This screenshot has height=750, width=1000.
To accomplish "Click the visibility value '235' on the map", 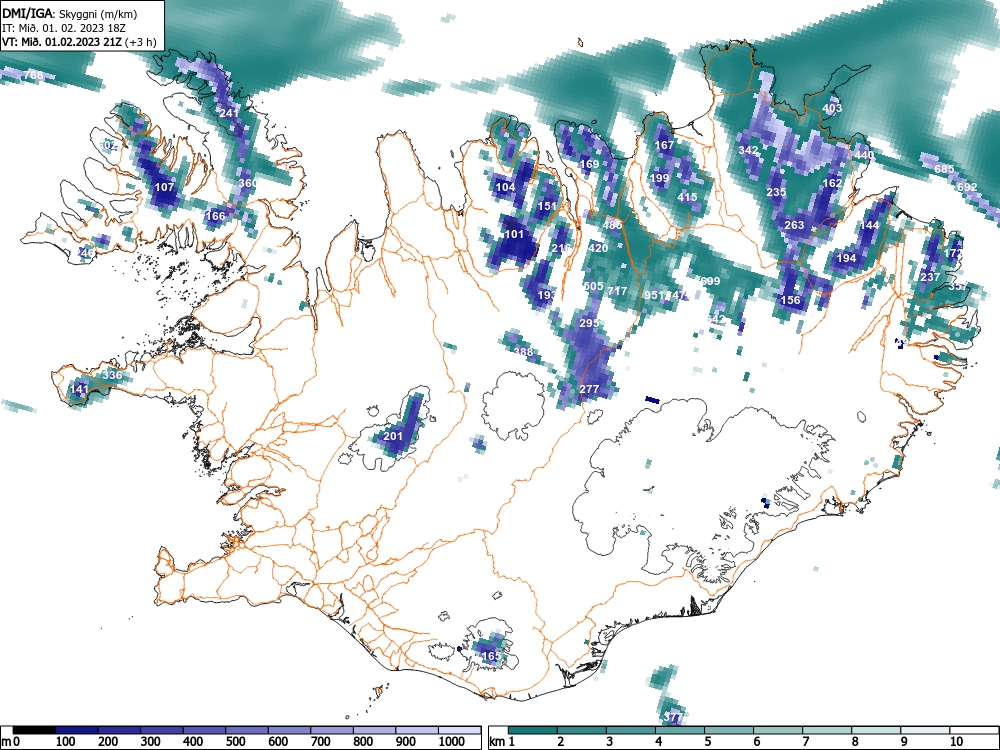I will (x=776, y=192).
